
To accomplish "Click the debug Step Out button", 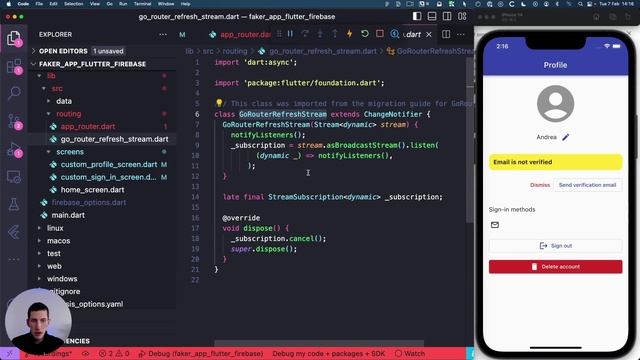I will click(335, 34).
